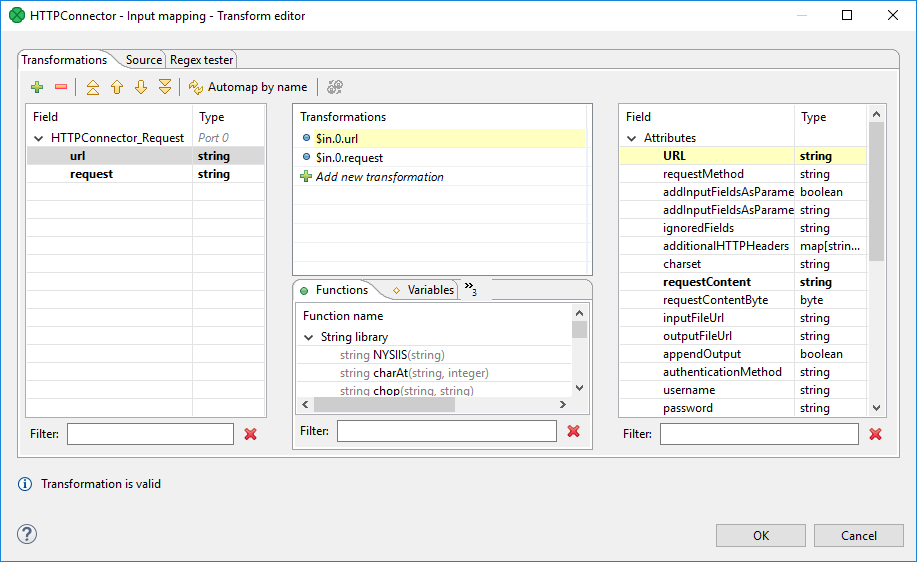
Task: Clear the right output Field filter with red X
Action: (875, 434)
